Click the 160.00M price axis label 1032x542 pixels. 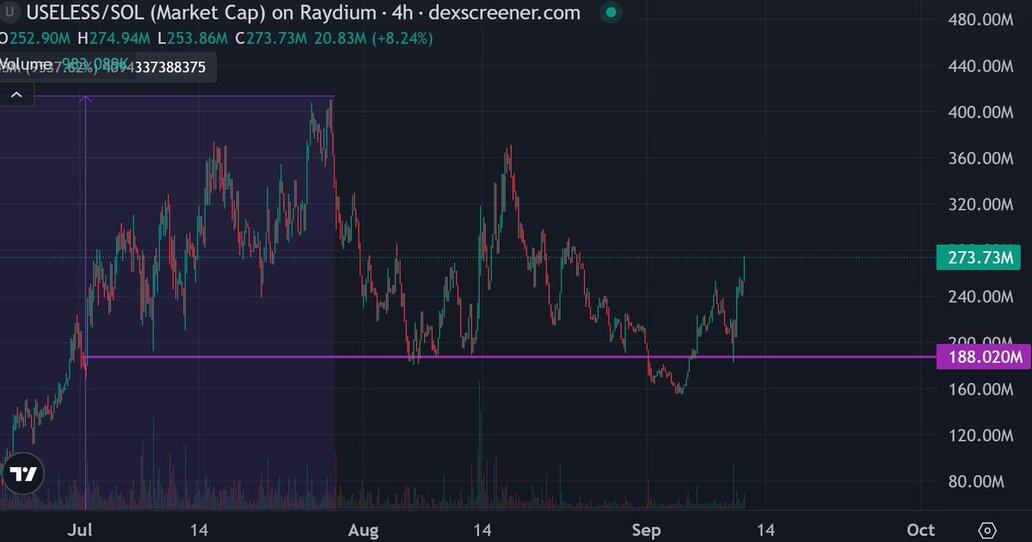click(981, 389)
